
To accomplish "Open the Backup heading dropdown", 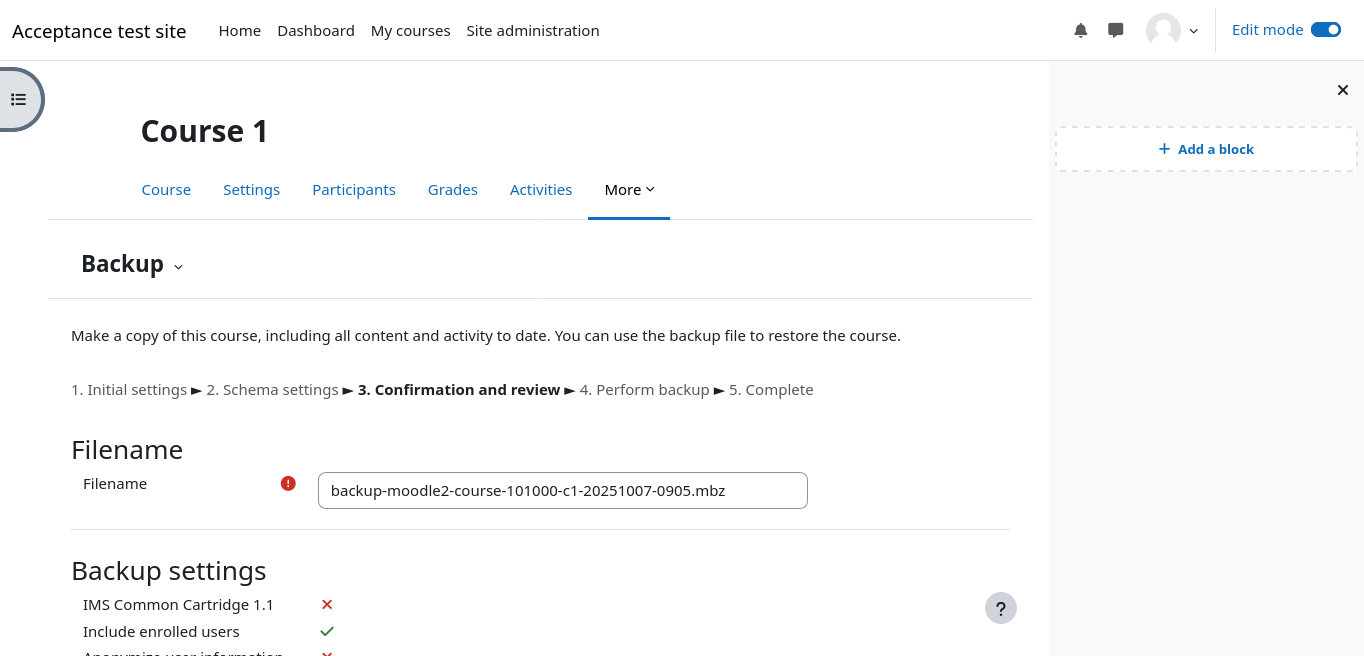I will (x=178, y=266).
